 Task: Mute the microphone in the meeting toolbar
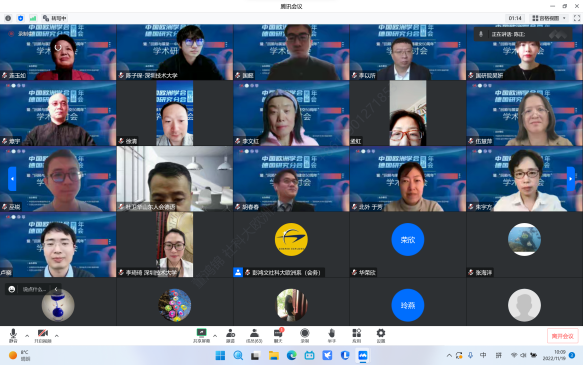(x=13, y=335)
